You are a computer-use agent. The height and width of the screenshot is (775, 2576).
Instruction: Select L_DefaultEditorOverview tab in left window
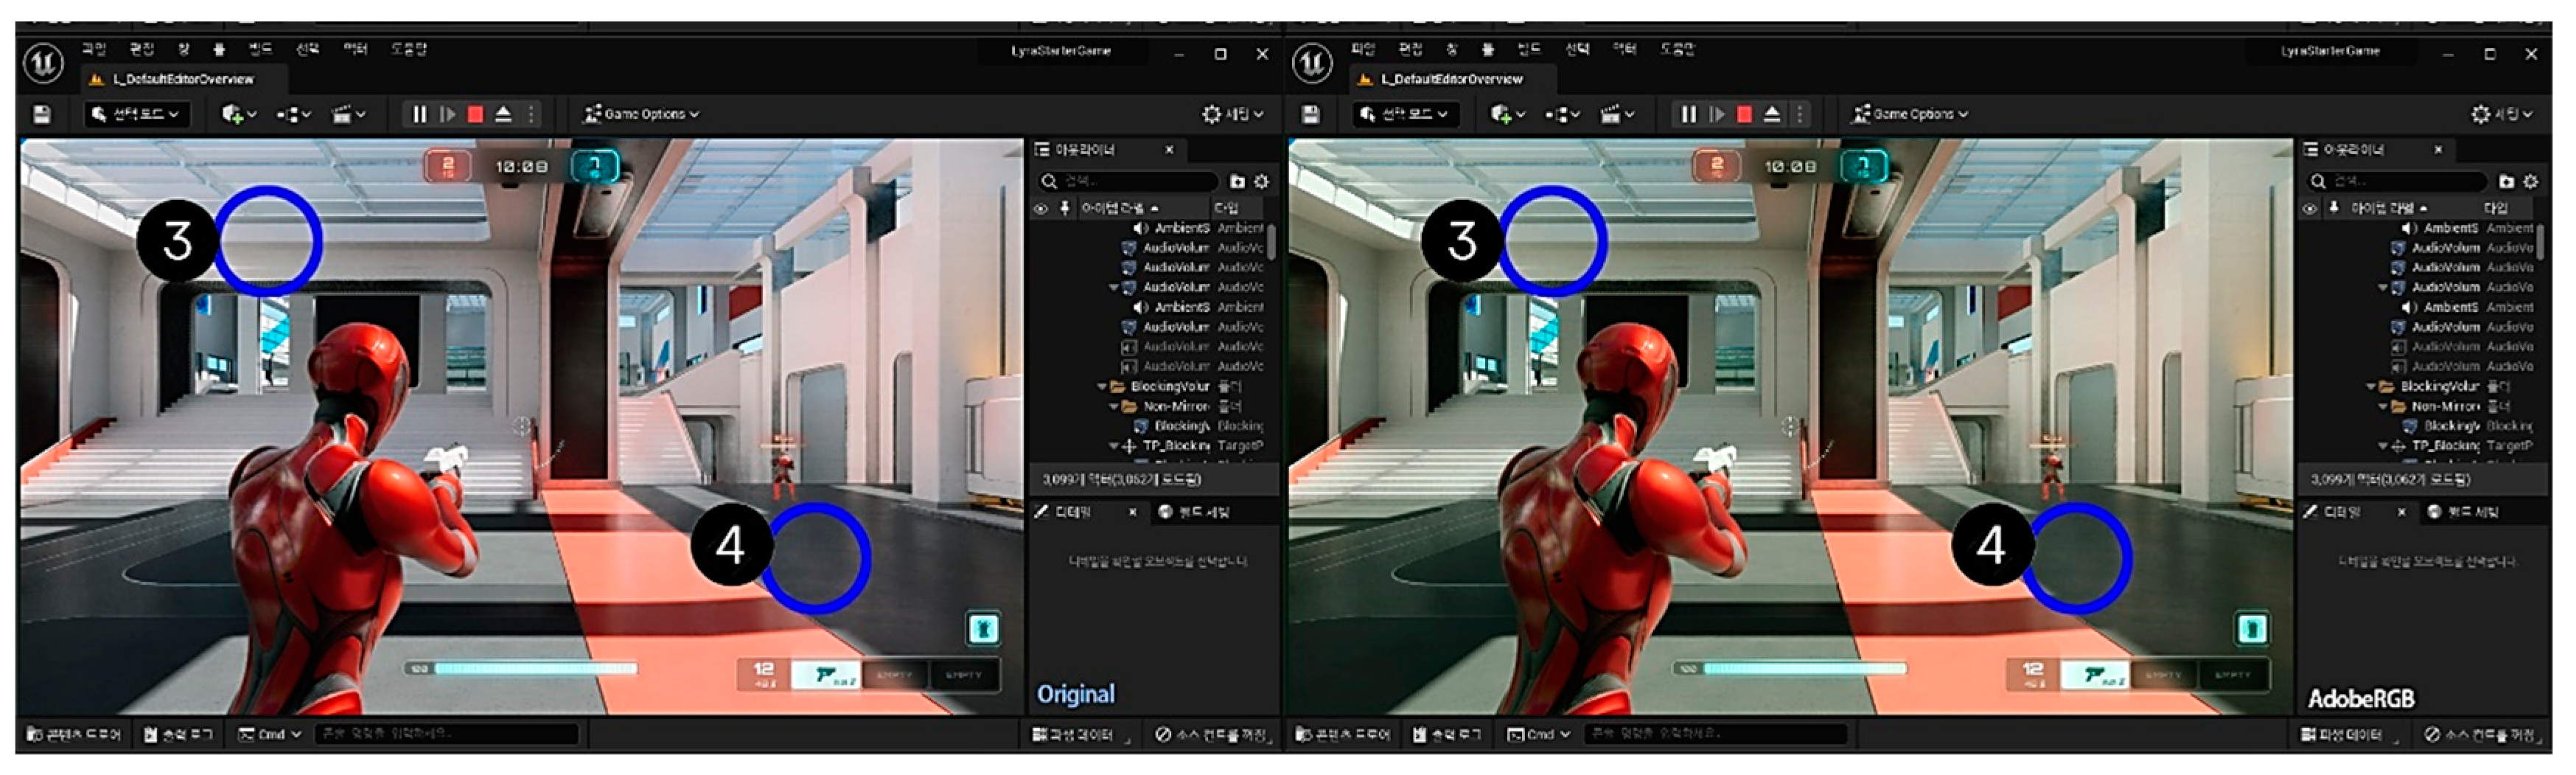coord(182,79)
